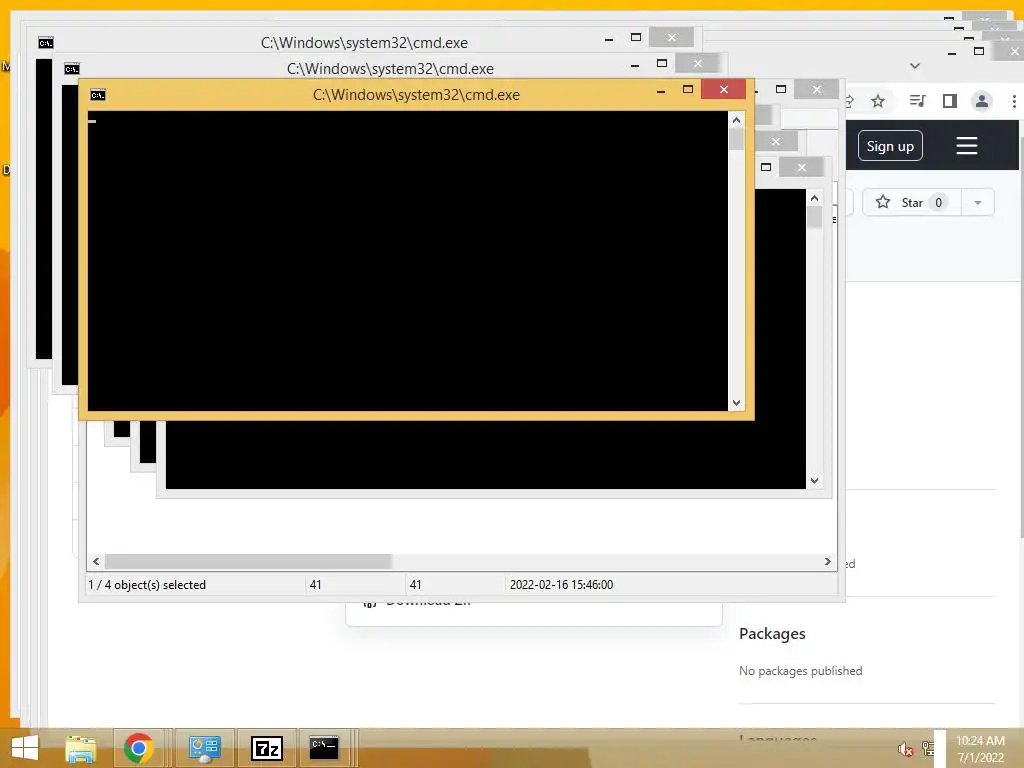Click the left arrow of 7-Zip's horizontal scrollbar

[96, 562]
